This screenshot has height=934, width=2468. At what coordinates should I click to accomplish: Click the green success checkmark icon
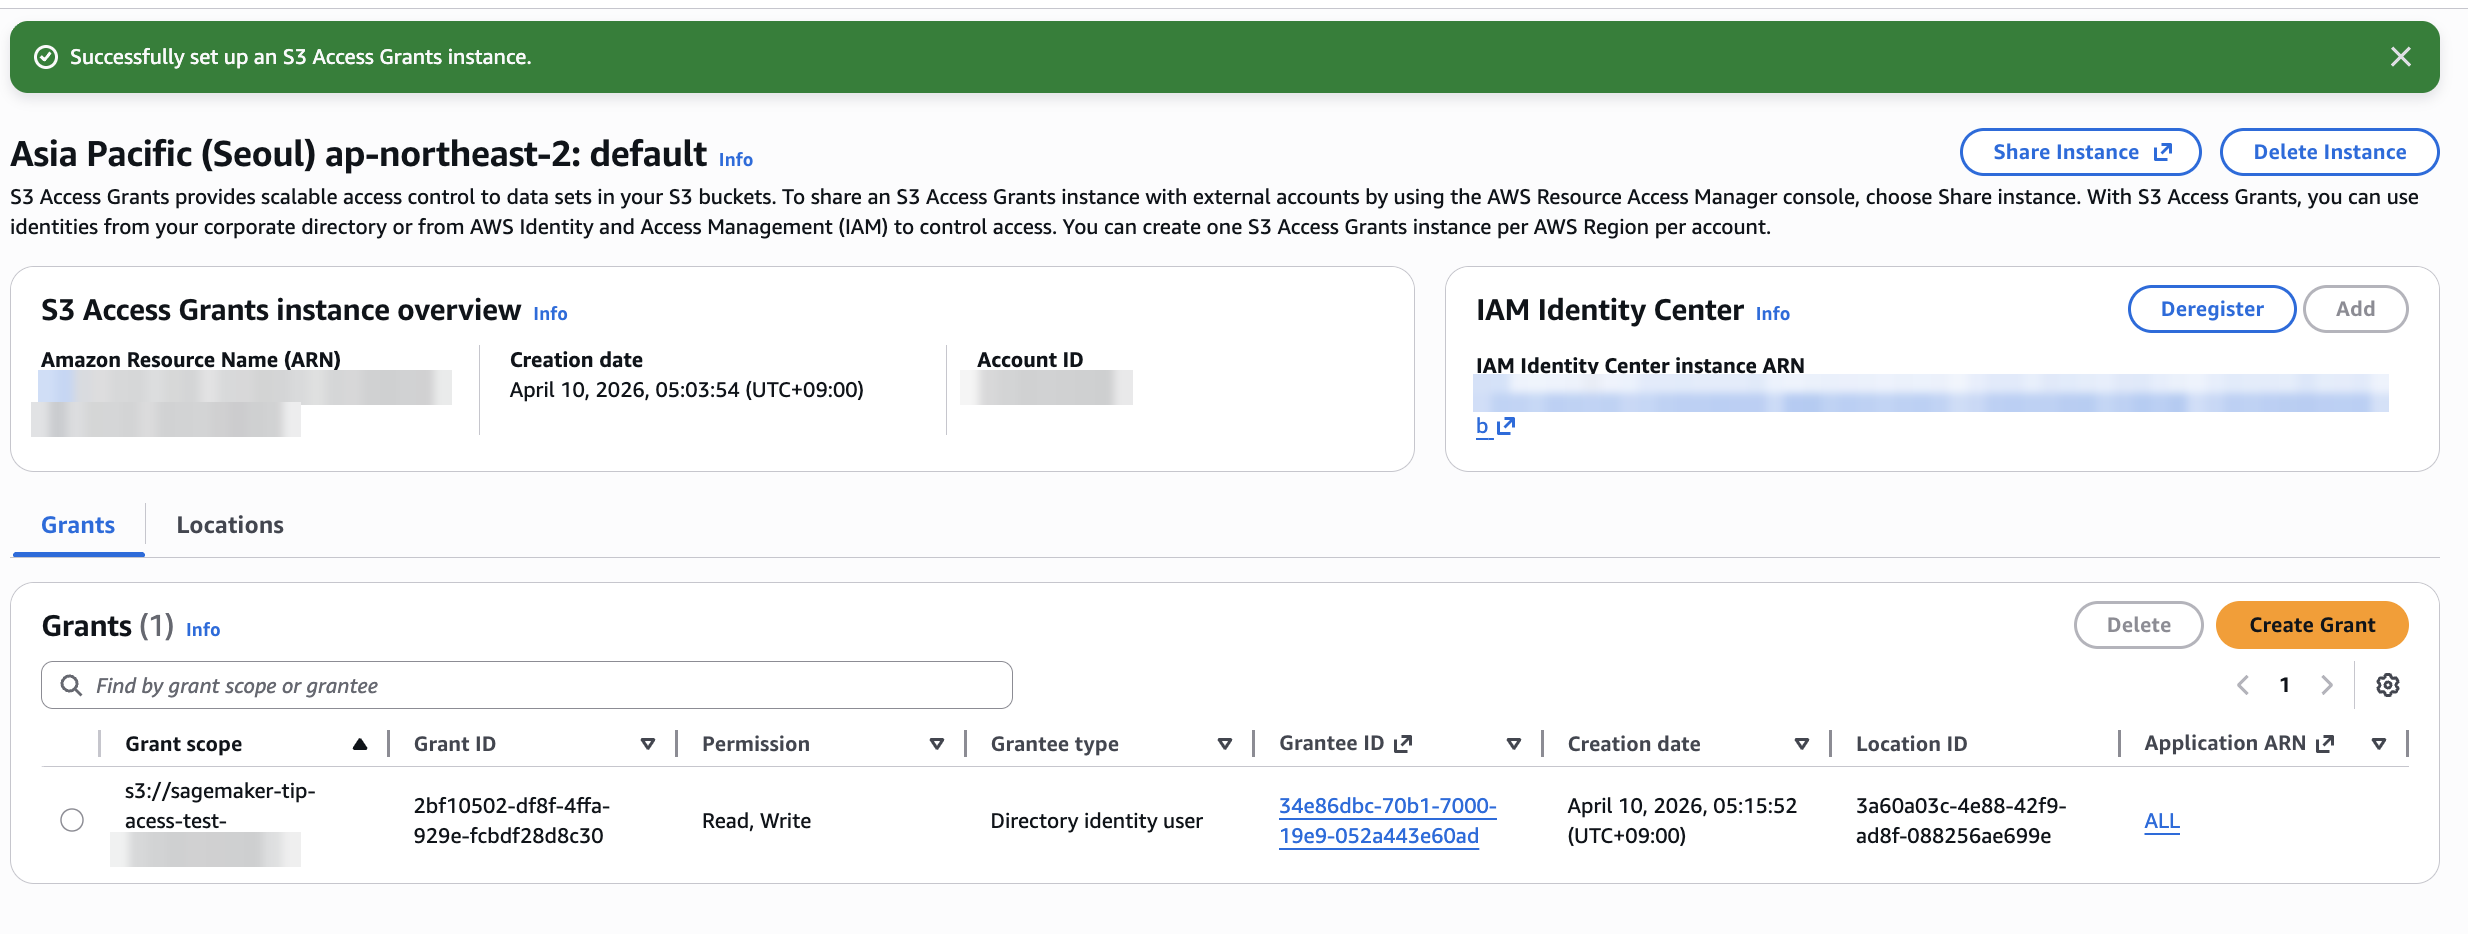[46, 57]
